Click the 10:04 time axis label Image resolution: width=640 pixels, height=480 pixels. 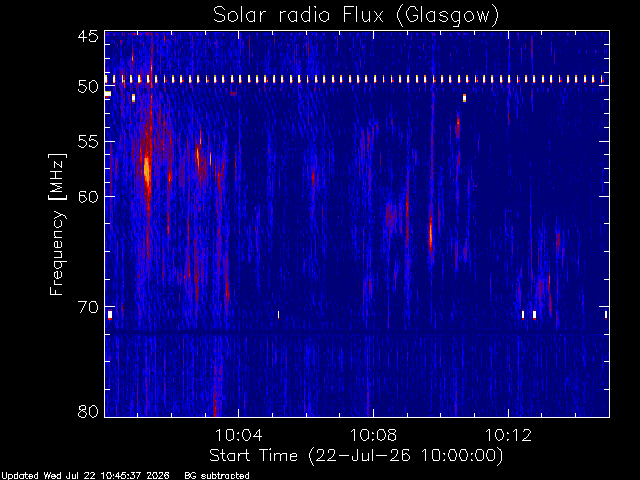click(238, 435)
